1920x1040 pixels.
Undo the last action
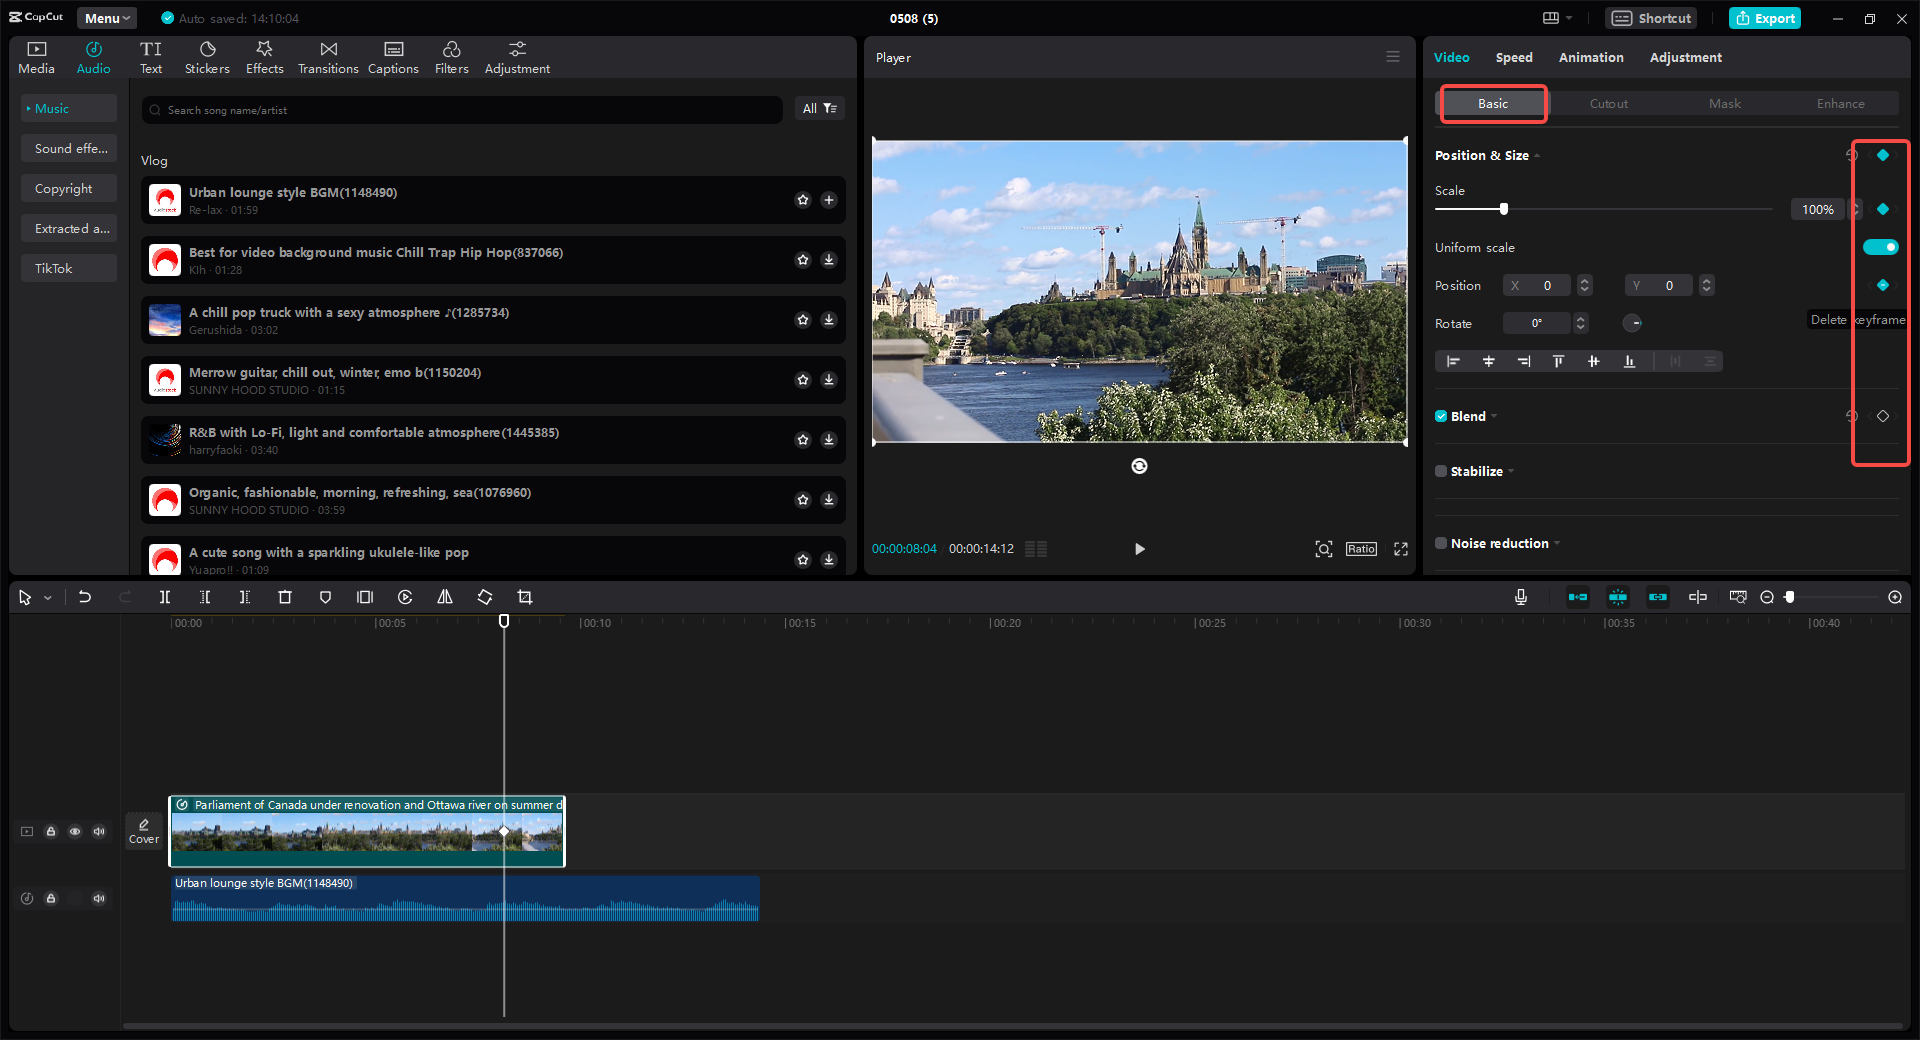(85, 597)
